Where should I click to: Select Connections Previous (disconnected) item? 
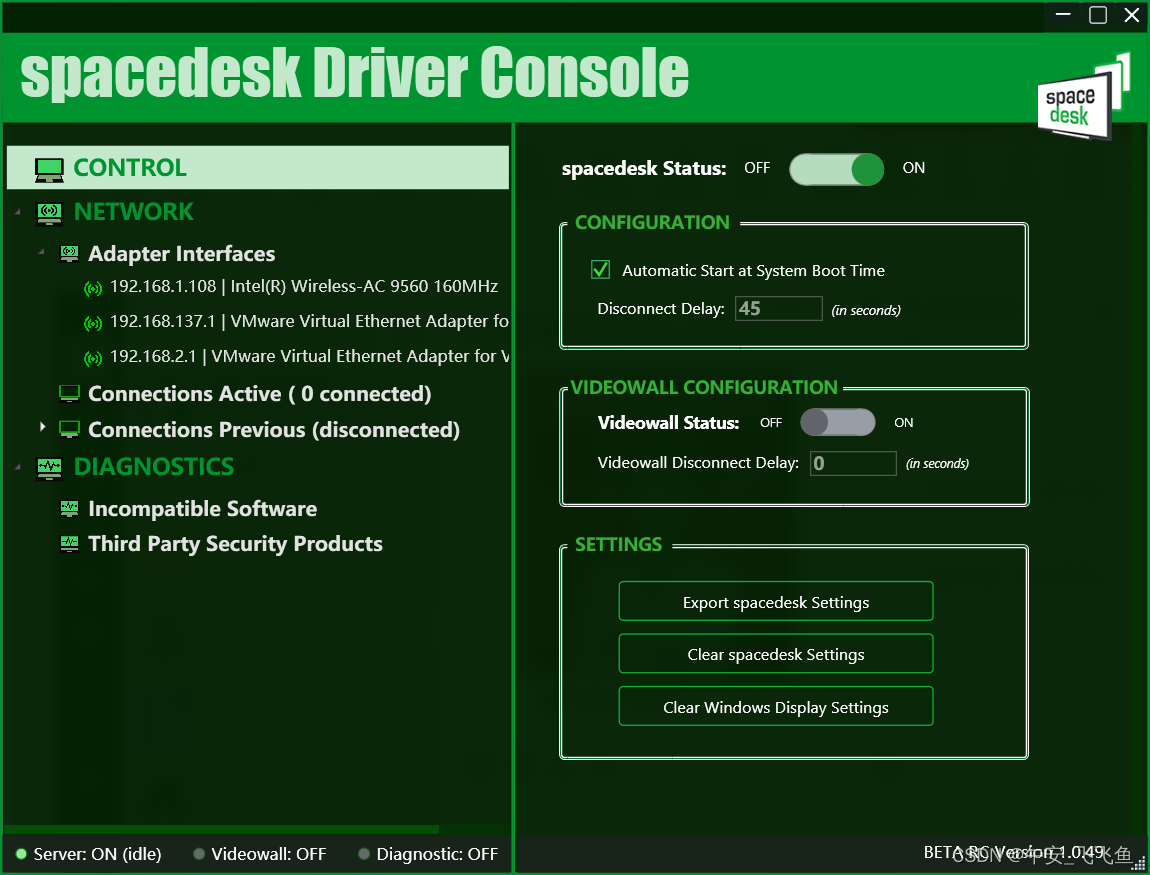coord(274,430)
